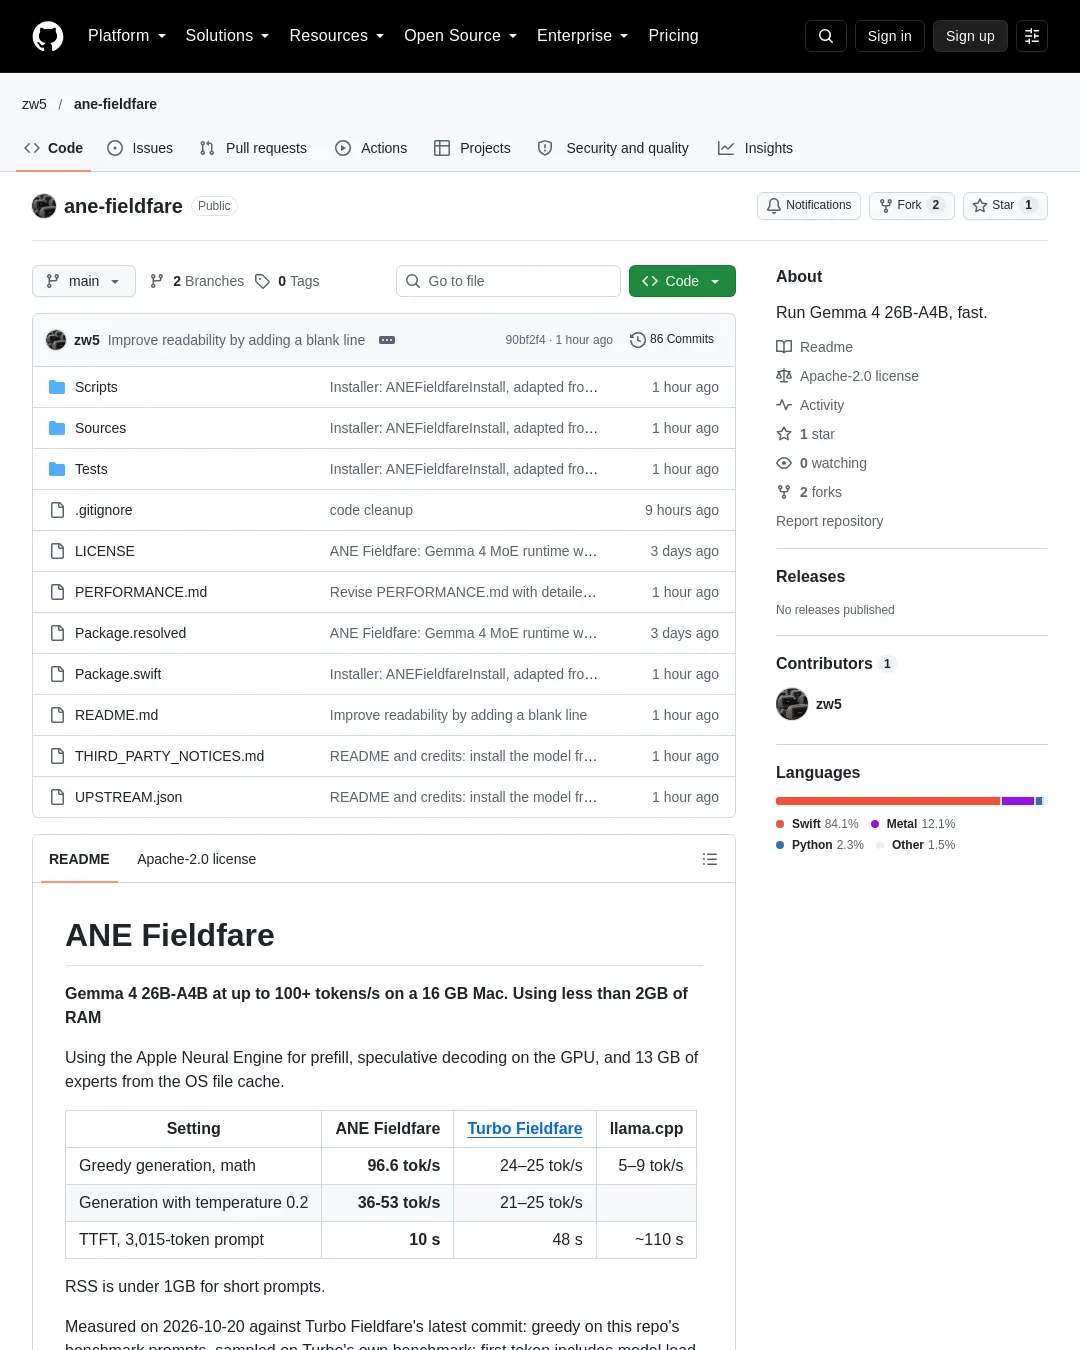Switch to the Pull requests tab
The width and height of the screenshot is (1080, 1350).
[x=253, y=148]
